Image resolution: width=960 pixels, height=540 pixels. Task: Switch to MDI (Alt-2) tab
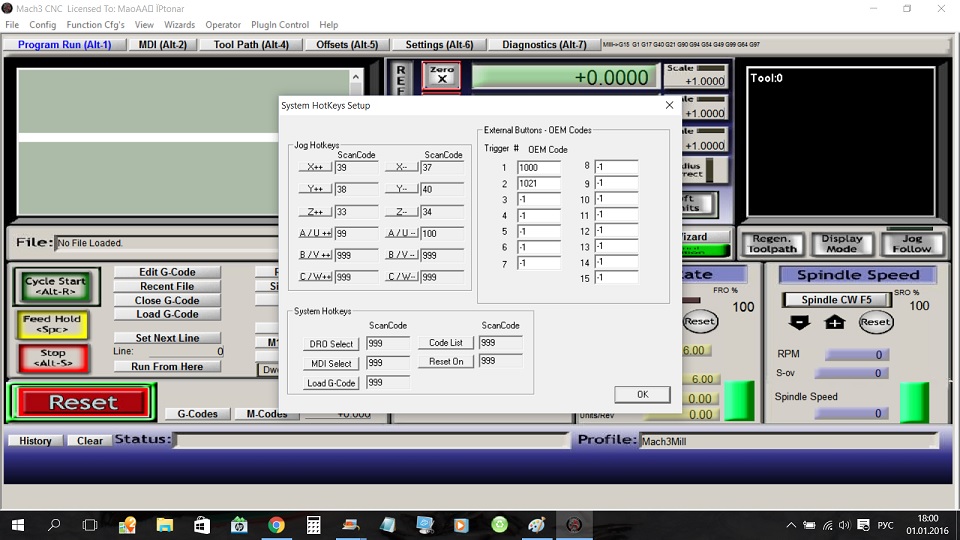point(162,45)
